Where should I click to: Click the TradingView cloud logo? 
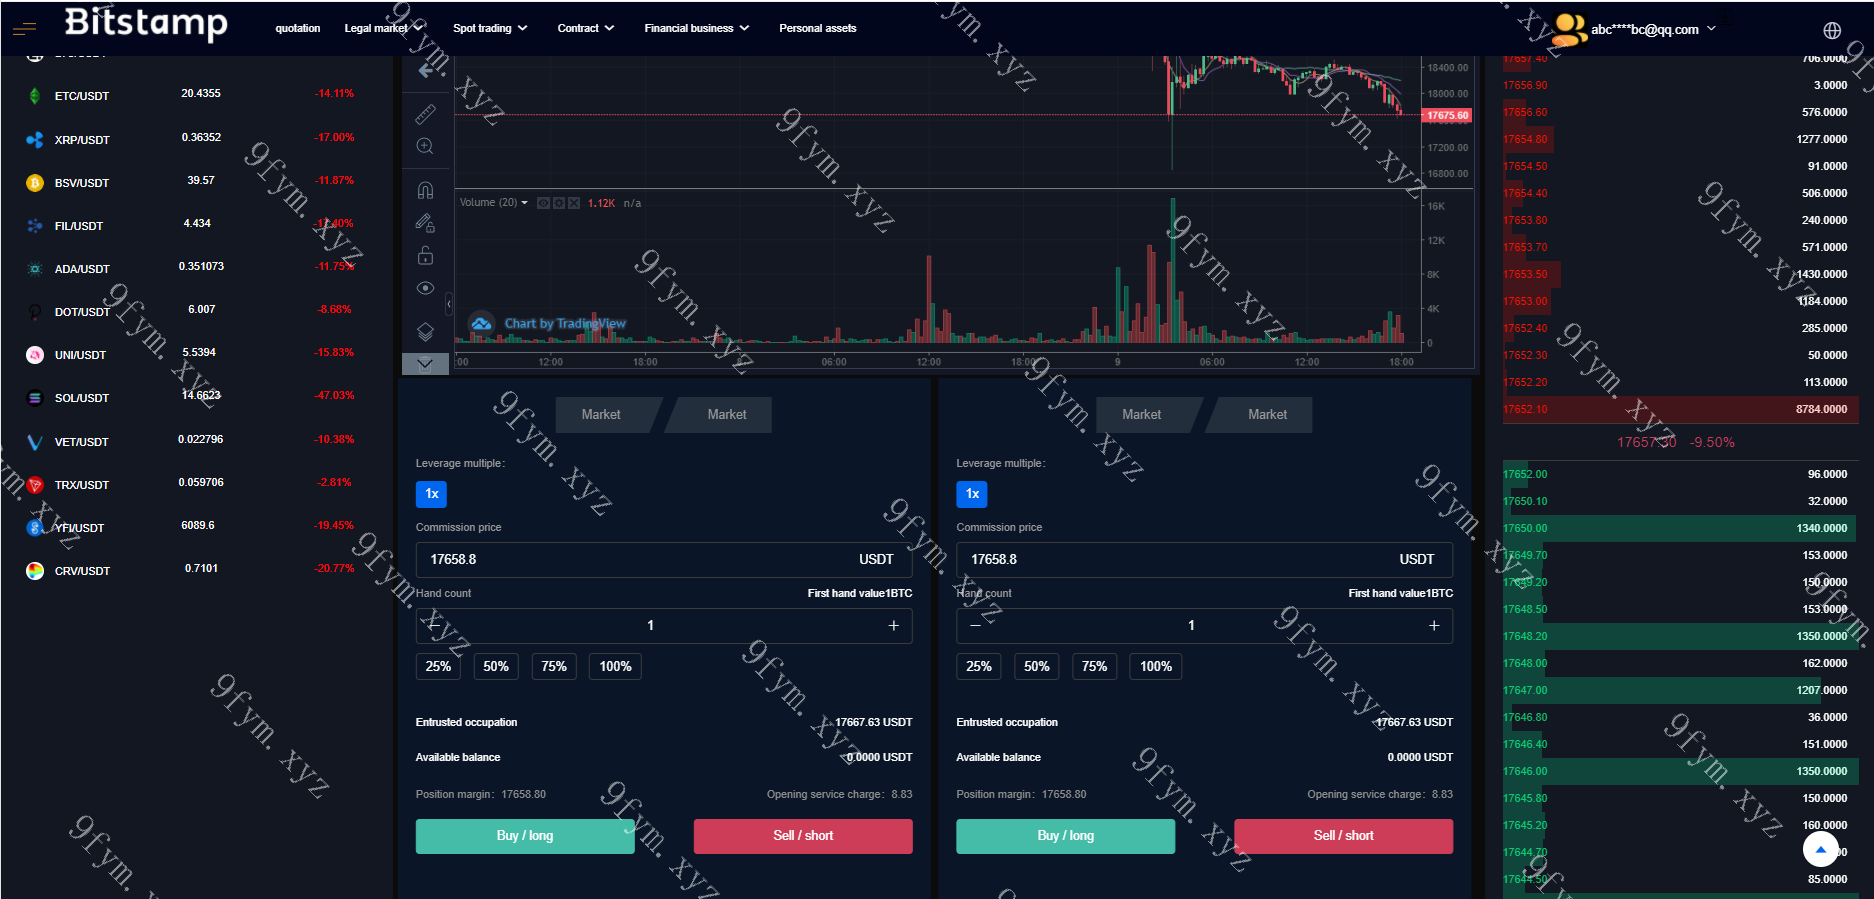(x=482, y=323)
